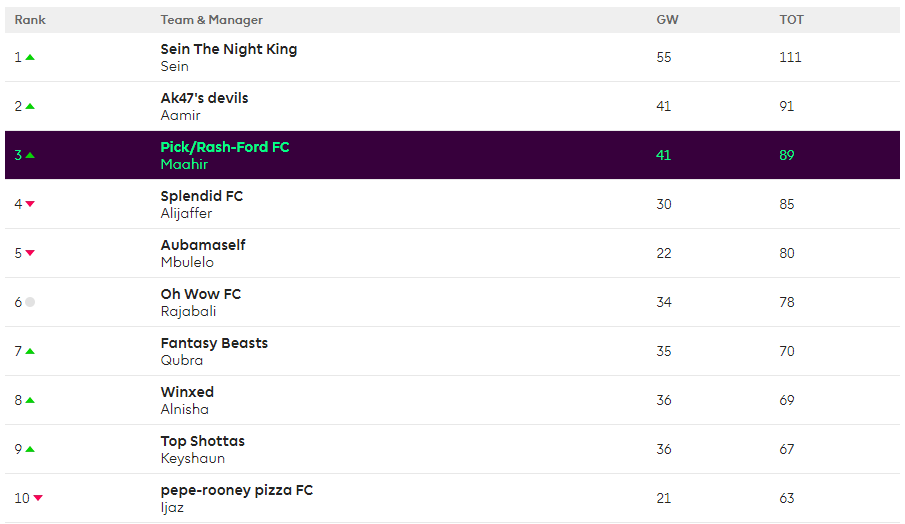Select highlighted Pick/Rash-Ford FC team
Viewport: 905px width, 524px height.
[x=224, y=147]
